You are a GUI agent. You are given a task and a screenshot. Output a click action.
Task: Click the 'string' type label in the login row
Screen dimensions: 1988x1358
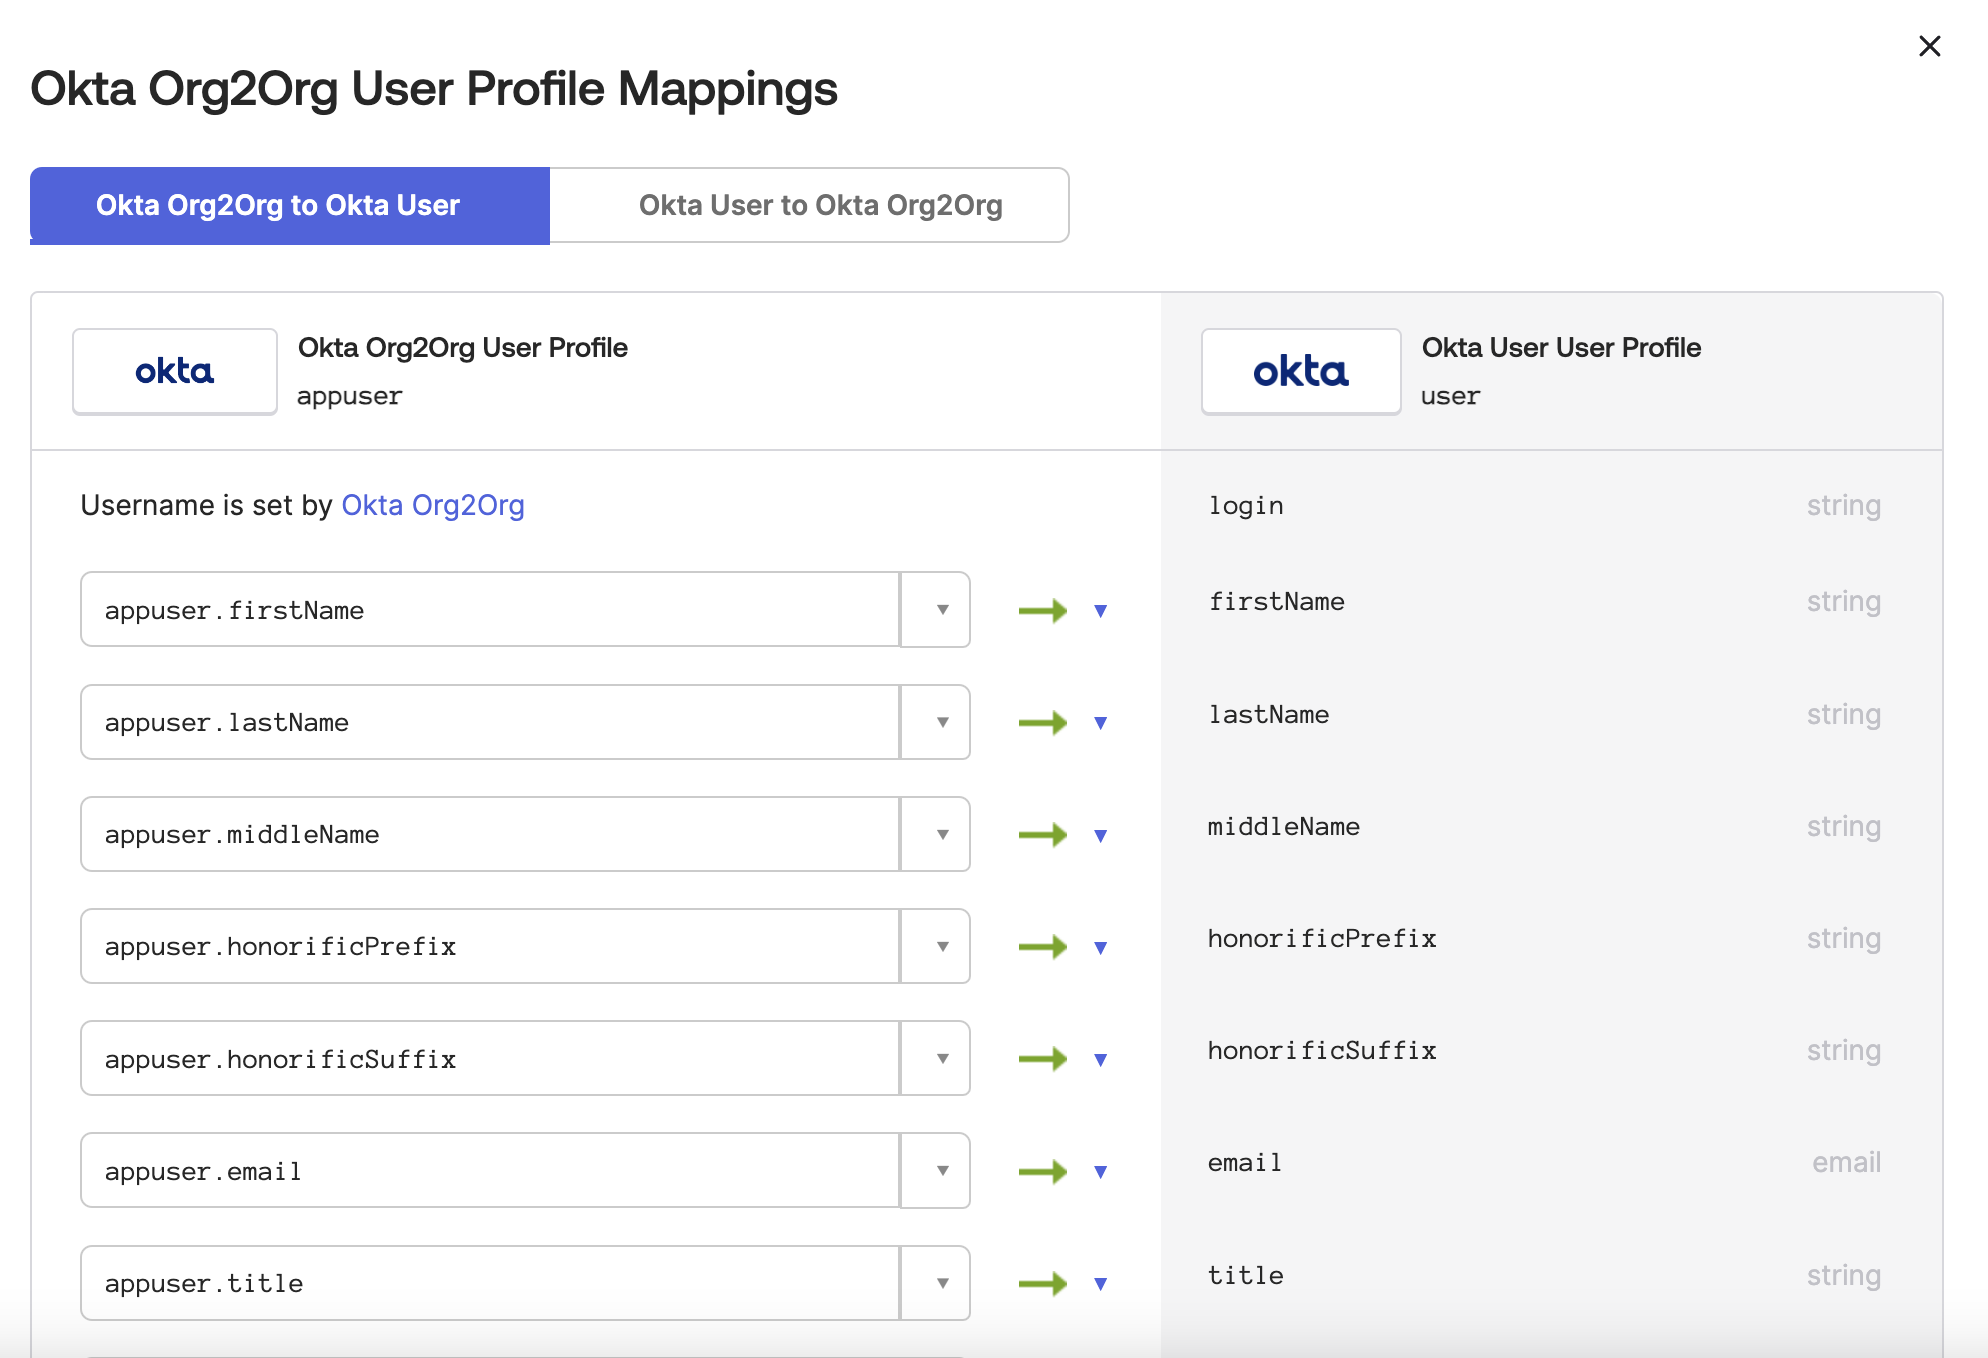(1843, 506)
